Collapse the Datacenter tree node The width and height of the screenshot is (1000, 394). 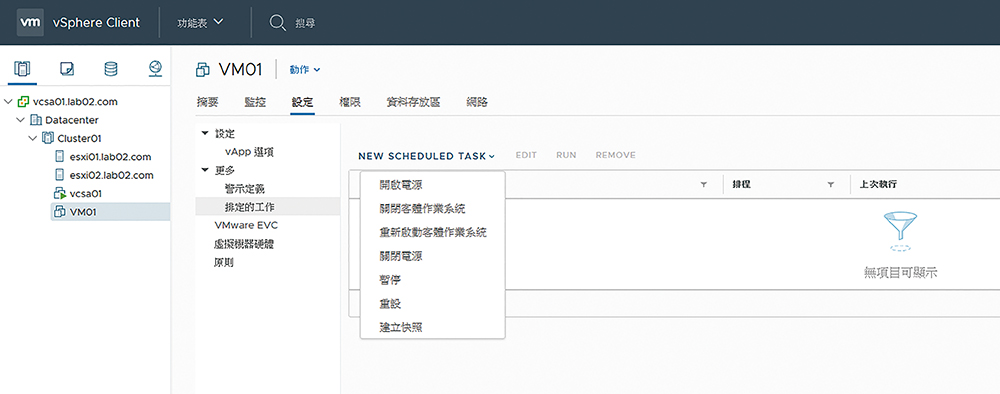click(x=20, y=120)
